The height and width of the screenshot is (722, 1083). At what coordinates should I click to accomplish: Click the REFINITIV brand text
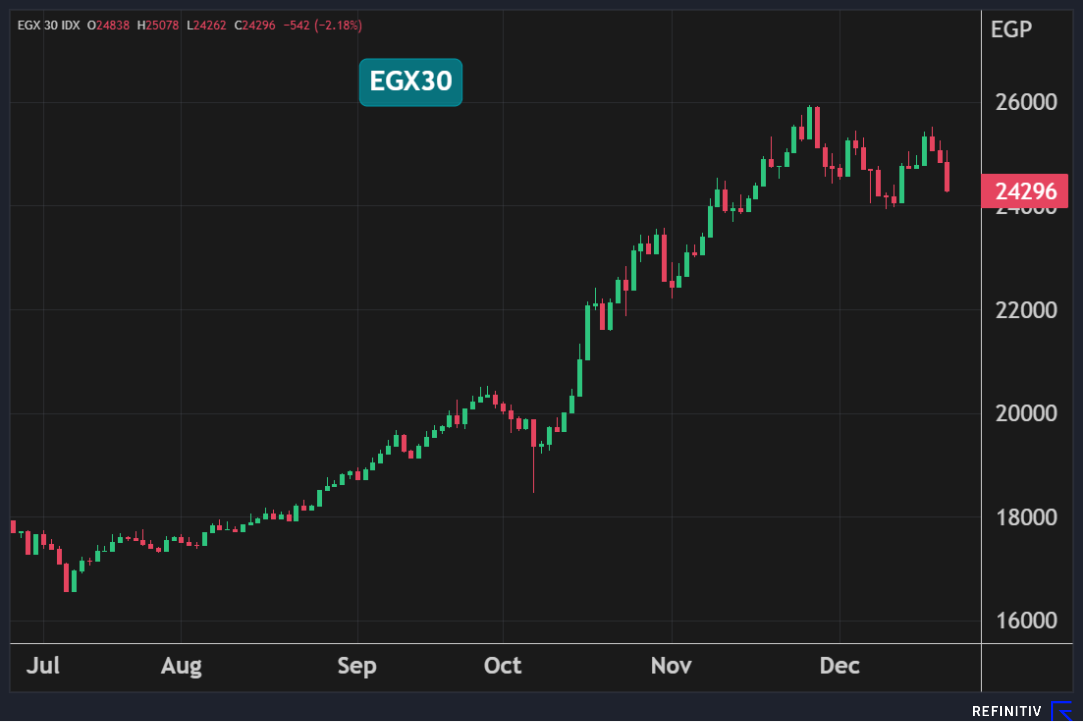pyautogui.click(x=1007, y=711)
